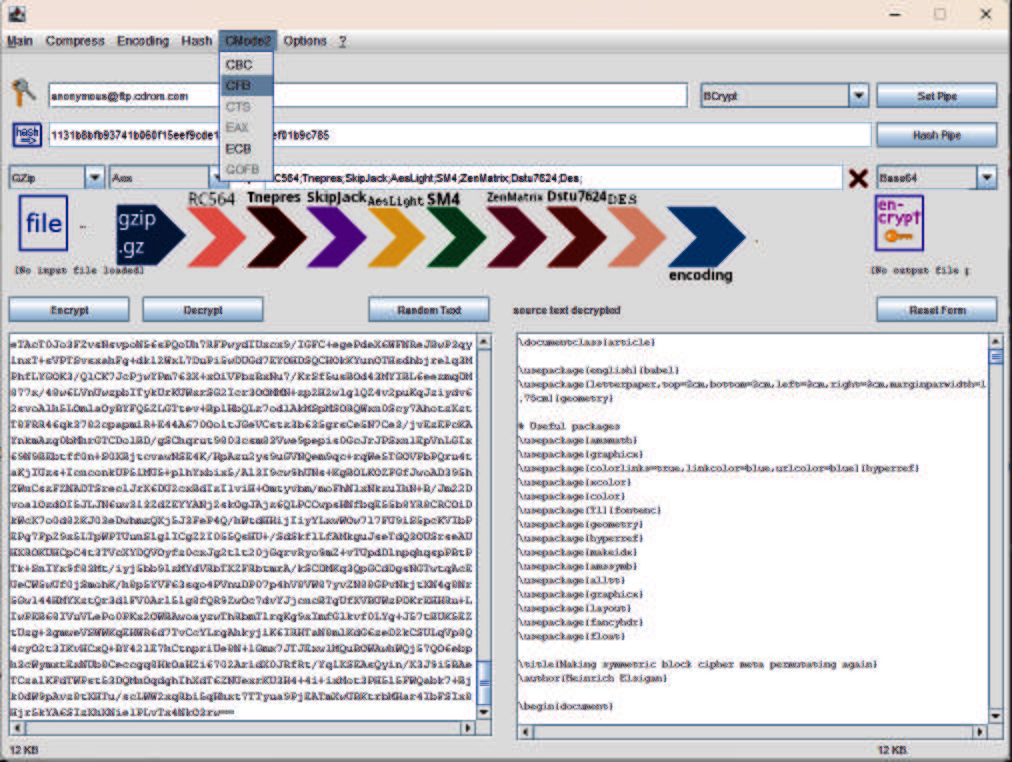The image size is (1012, 762).
Task: Click the email key input field
Action: click(x=368, y=95)
